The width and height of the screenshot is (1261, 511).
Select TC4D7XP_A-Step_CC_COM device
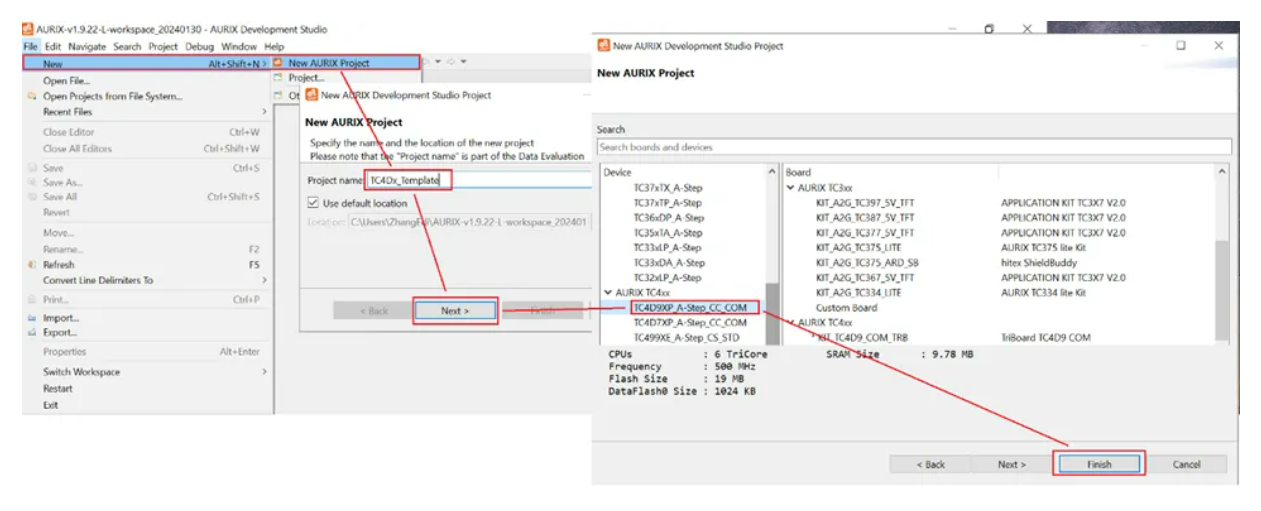click(x=690, y=323)
